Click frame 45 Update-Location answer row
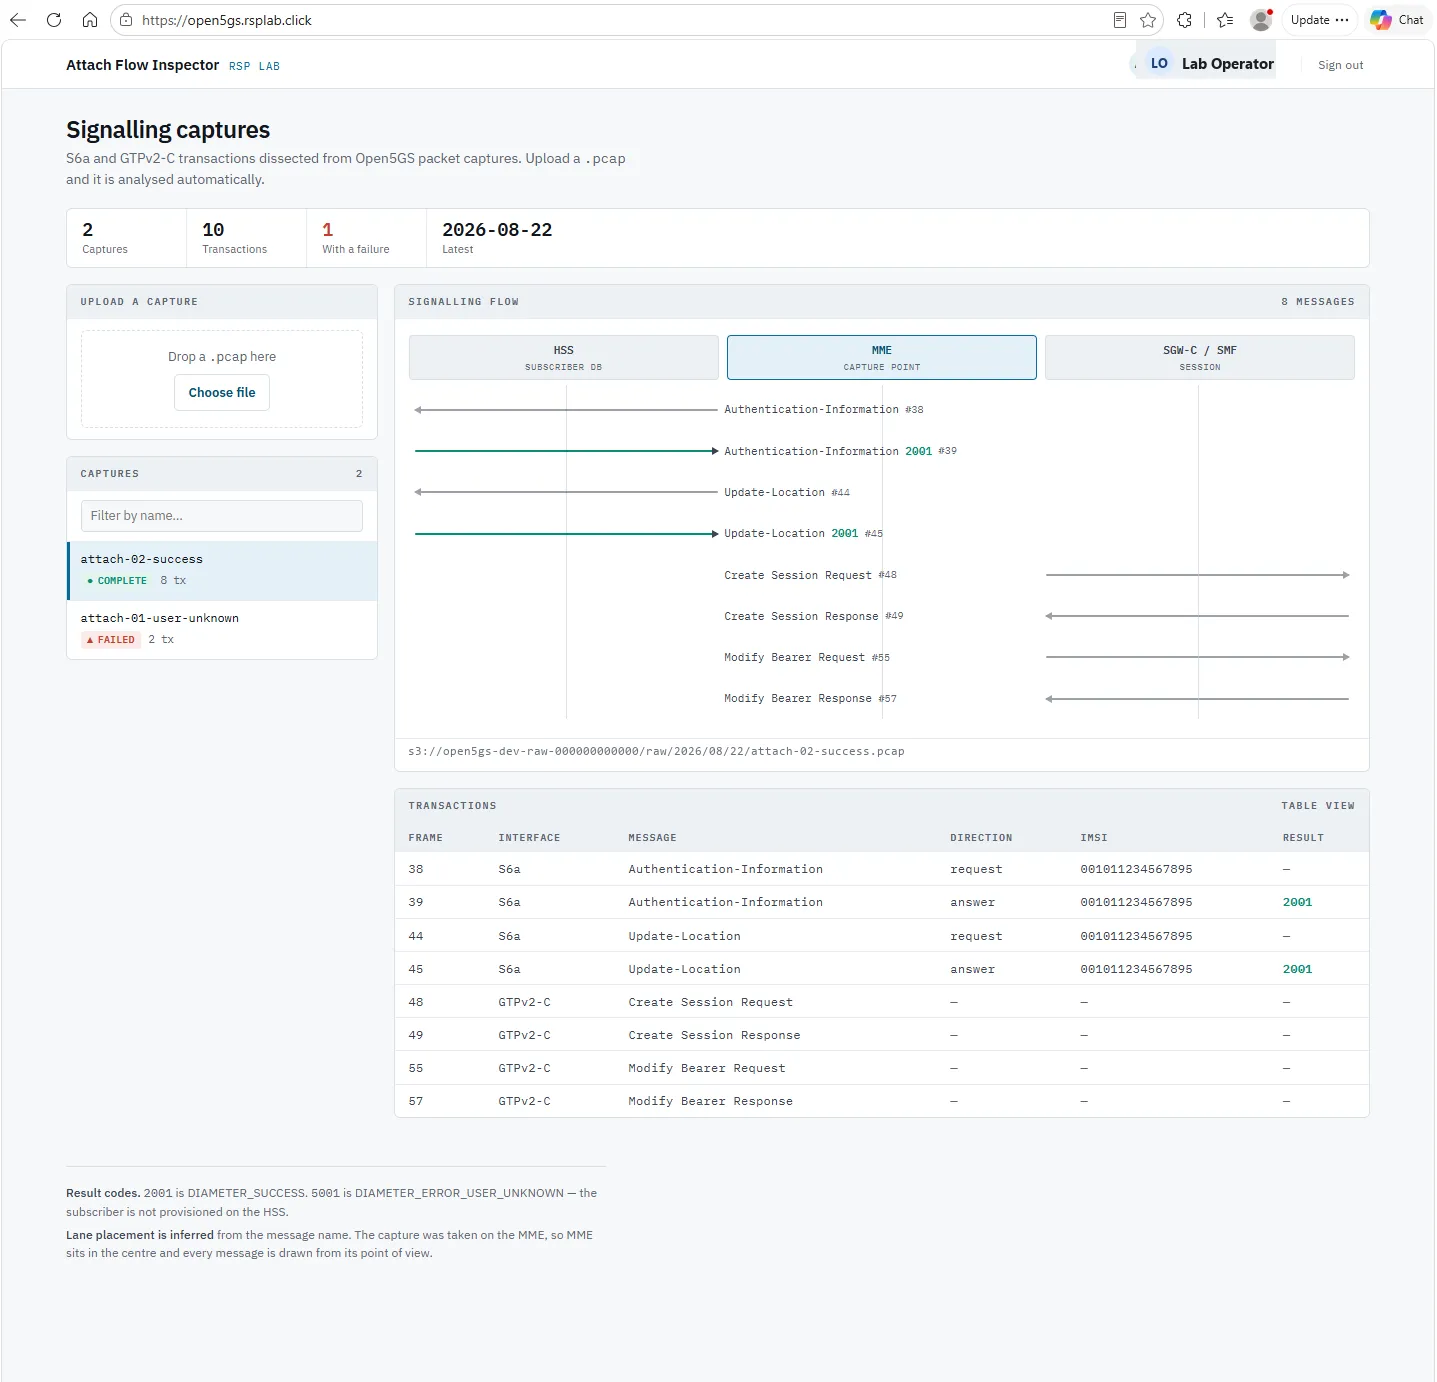Image resolution: width=1437 pixels, height=1382 pixels. 882,969
